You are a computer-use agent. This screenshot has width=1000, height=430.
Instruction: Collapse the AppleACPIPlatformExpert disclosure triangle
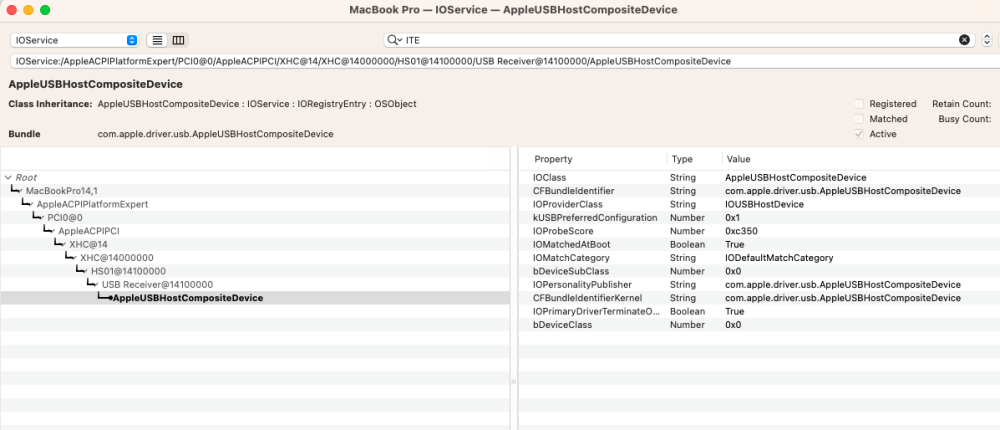[32, 205]
